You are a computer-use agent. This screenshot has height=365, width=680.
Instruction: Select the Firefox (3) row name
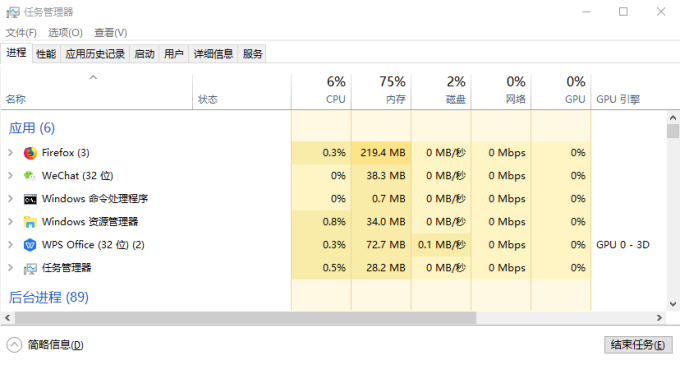65,153
